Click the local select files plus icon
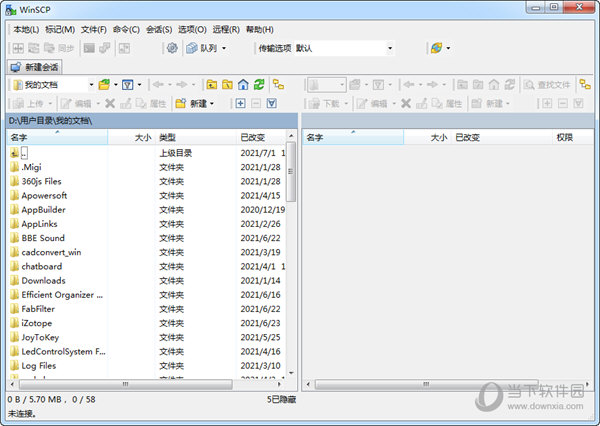The width and height of the screenshot is (600, 426). (x=240, y=103)
